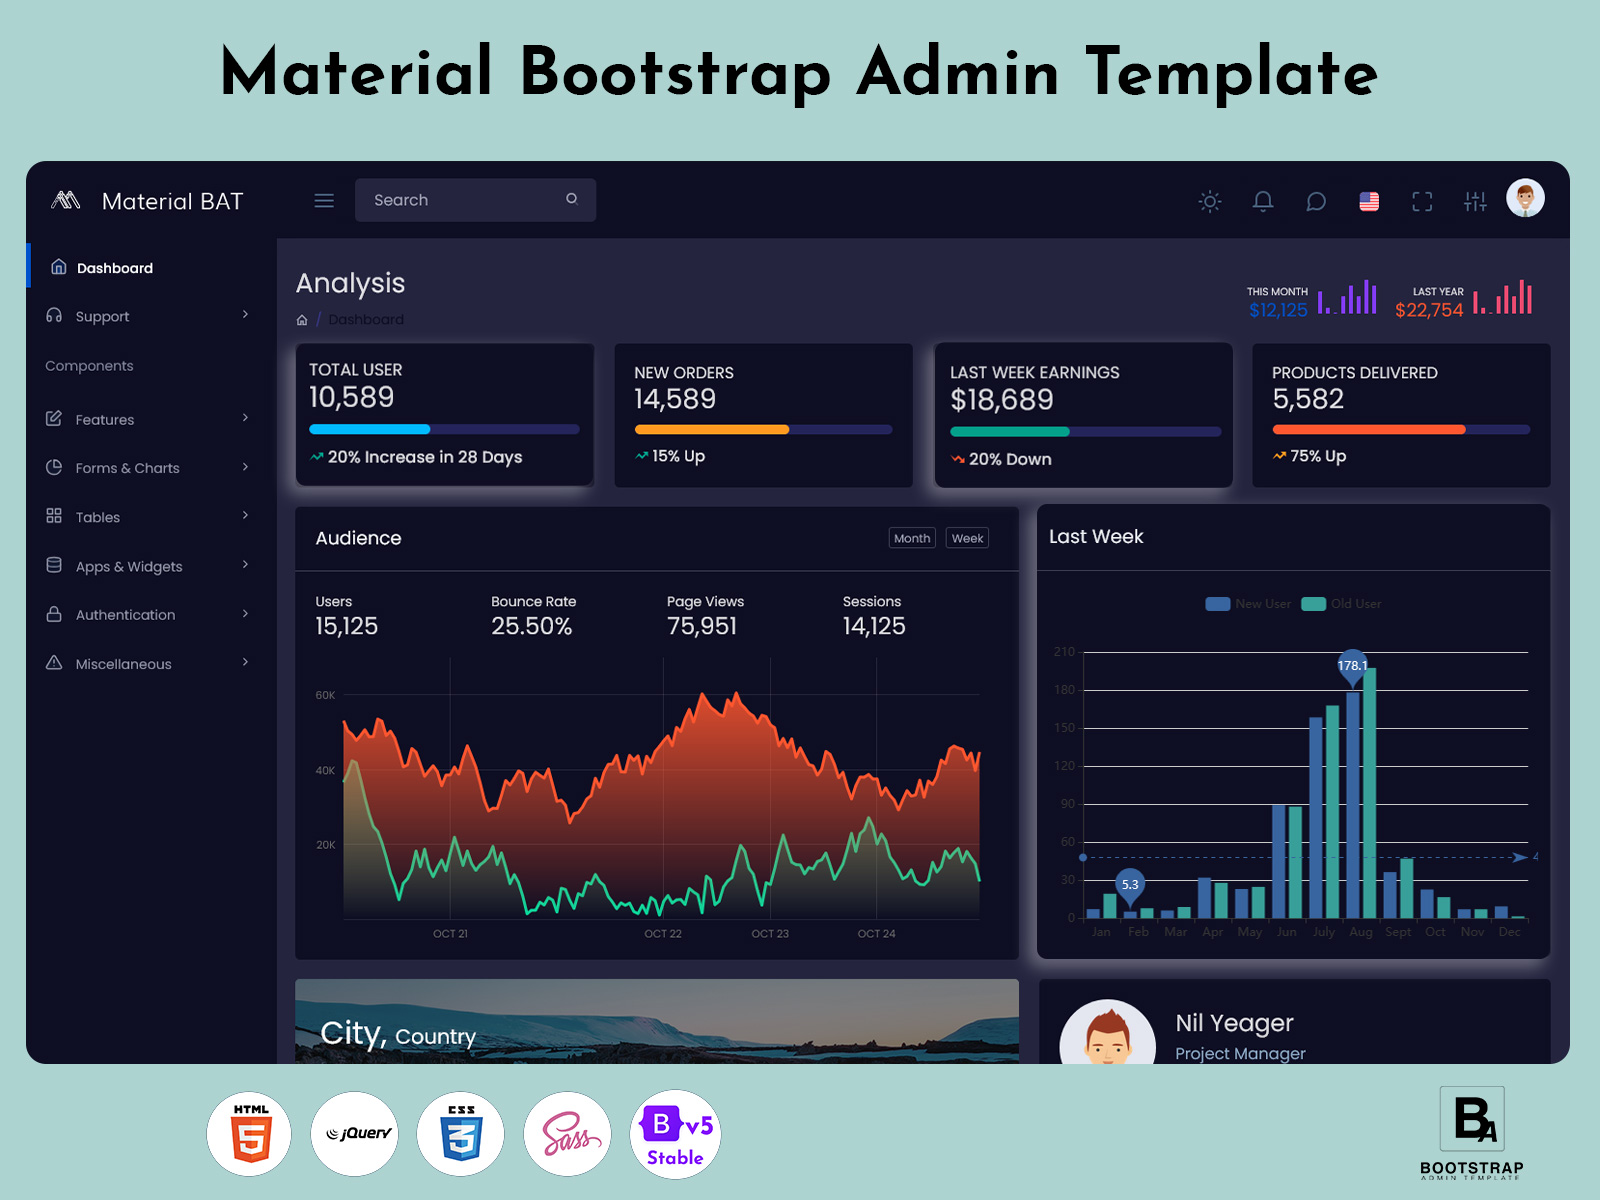Expand the Authentication submenu chevron
Viewport: 1600px width, 1200px height.
245,614
